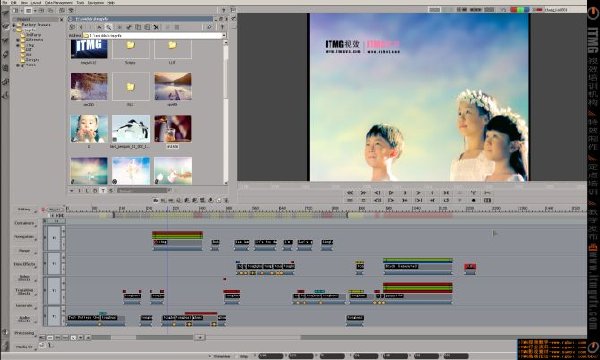Pause playback in the viewer
This screenshot has height=360, width=600.
point(405,193)
